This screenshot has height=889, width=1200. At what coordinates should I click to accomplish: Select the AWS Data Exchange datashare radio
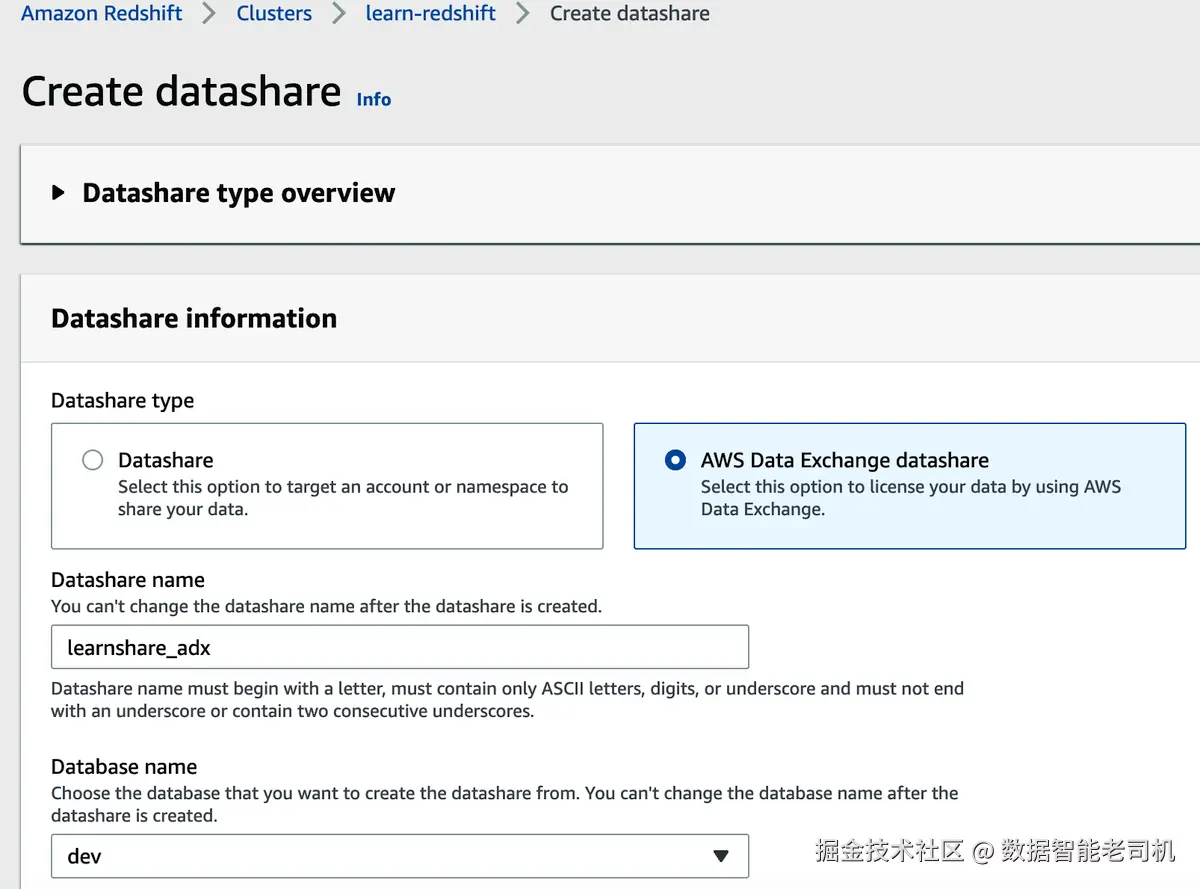676,460
